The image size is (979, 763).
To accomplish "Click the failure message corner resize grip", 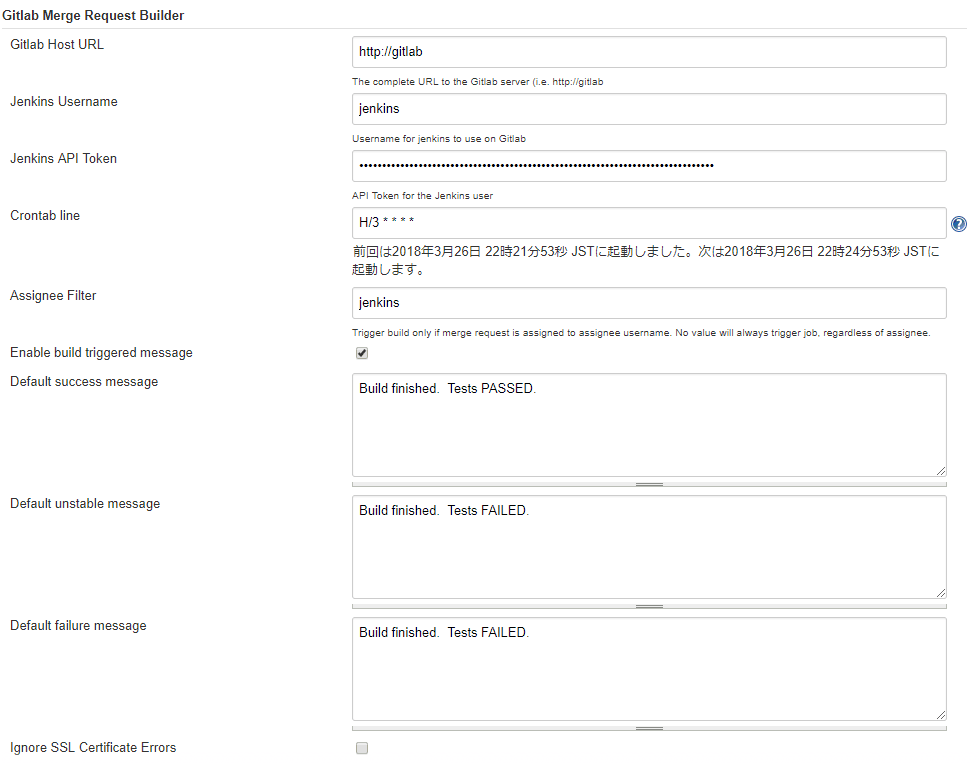I will click(940, 716).
